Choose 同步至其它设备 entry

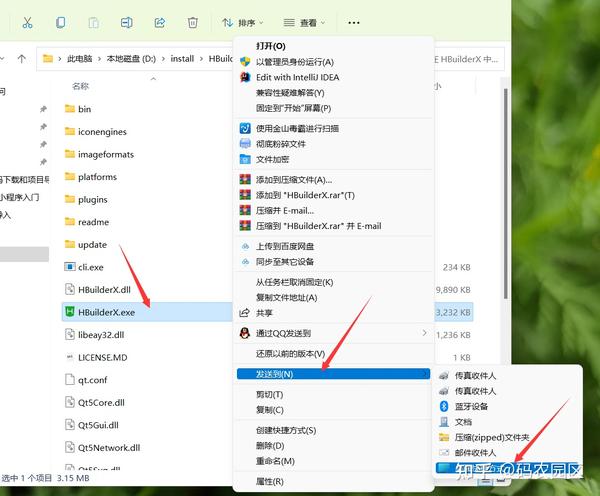pyautogui.click(x=334, y=262)
